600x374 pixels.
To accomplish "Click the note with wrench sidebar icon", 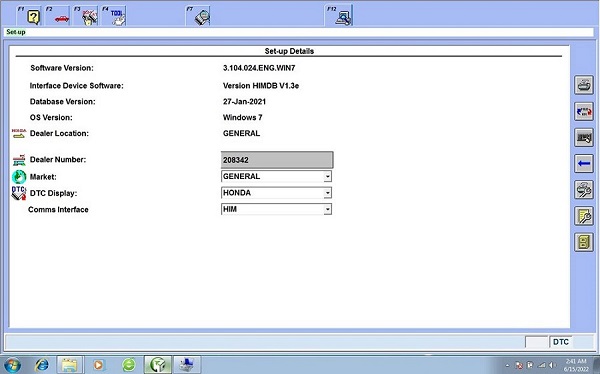I will click(x=584, y=216).
